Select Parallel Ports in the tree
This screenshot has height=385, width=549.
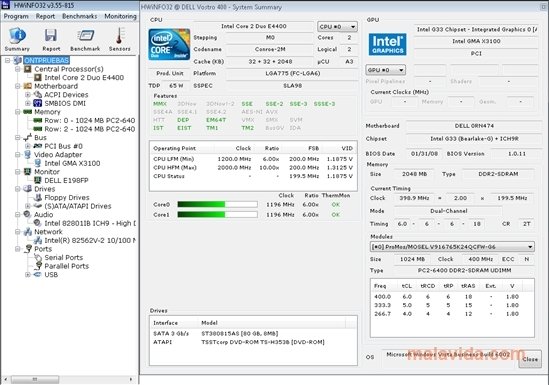point(67,266)
